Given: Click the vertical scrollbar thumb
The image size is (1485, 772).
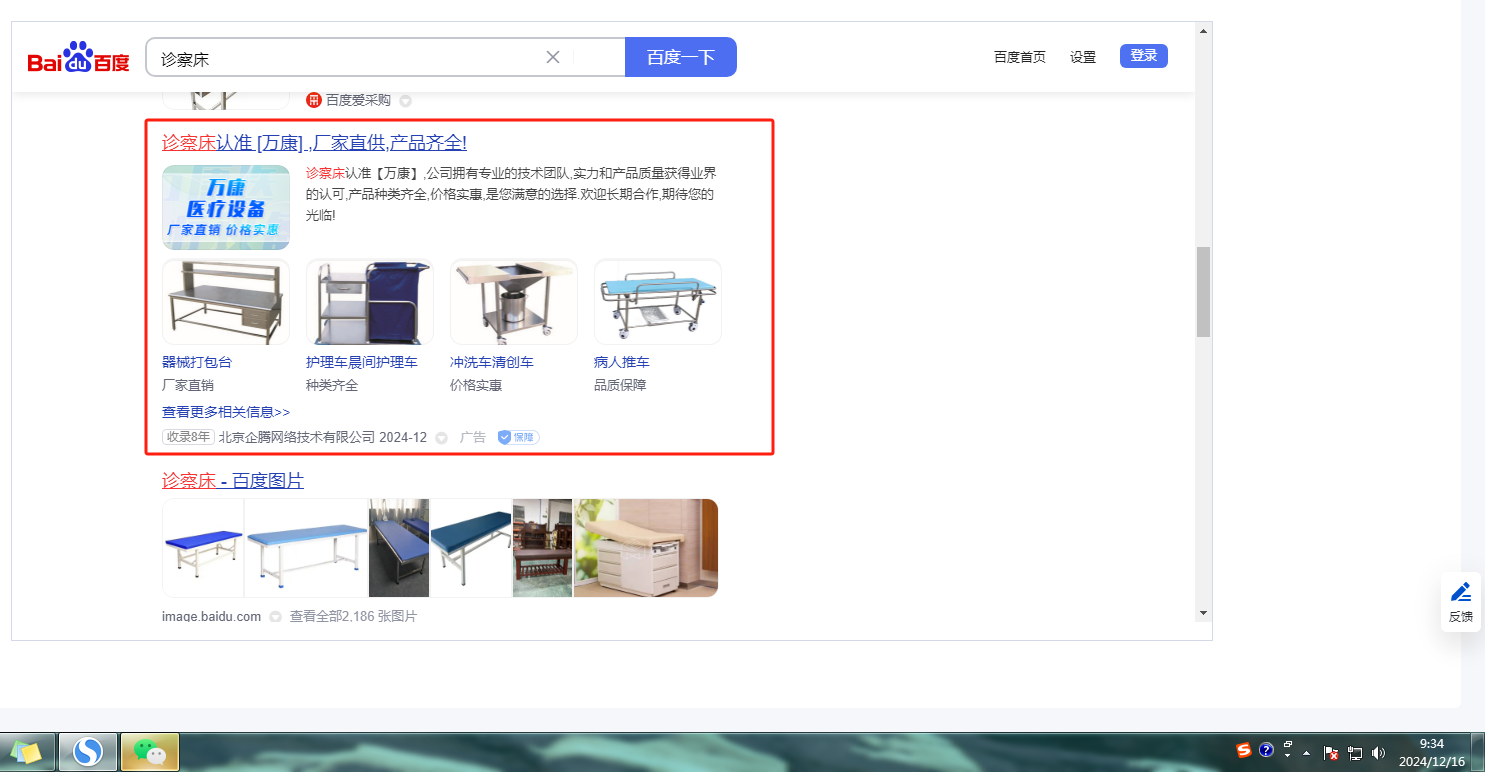Looking at the screenshot, I should [x=1203, y=291].
